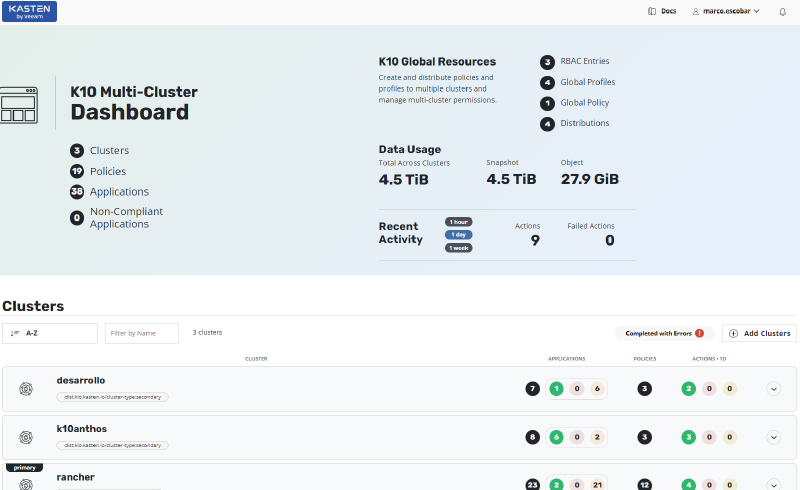
Task: Open the A-Z sort dropdown
Action: coord(50,333)
